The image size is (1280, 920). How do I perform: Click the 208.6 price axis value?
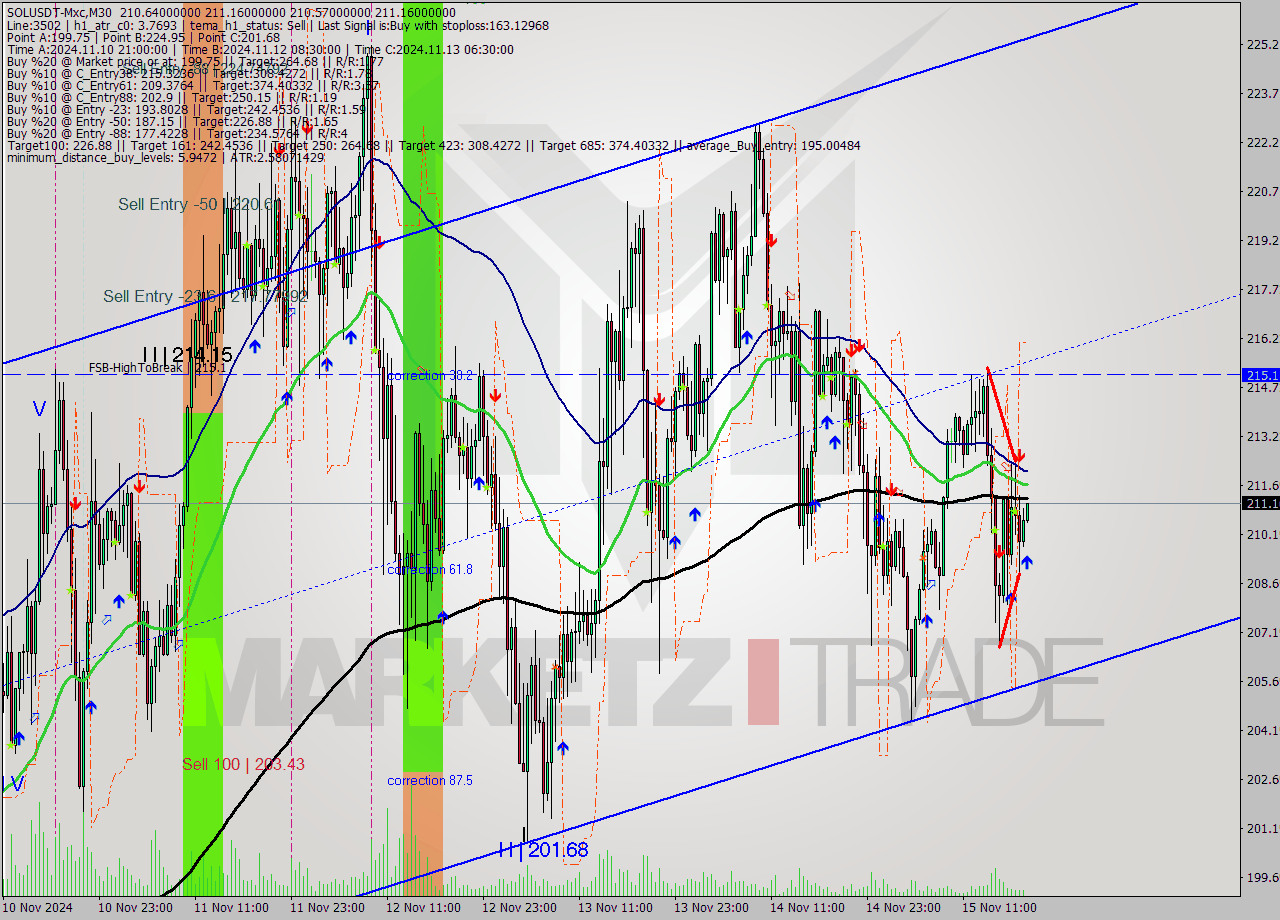pyautogui.click(x=1262, y=584)
